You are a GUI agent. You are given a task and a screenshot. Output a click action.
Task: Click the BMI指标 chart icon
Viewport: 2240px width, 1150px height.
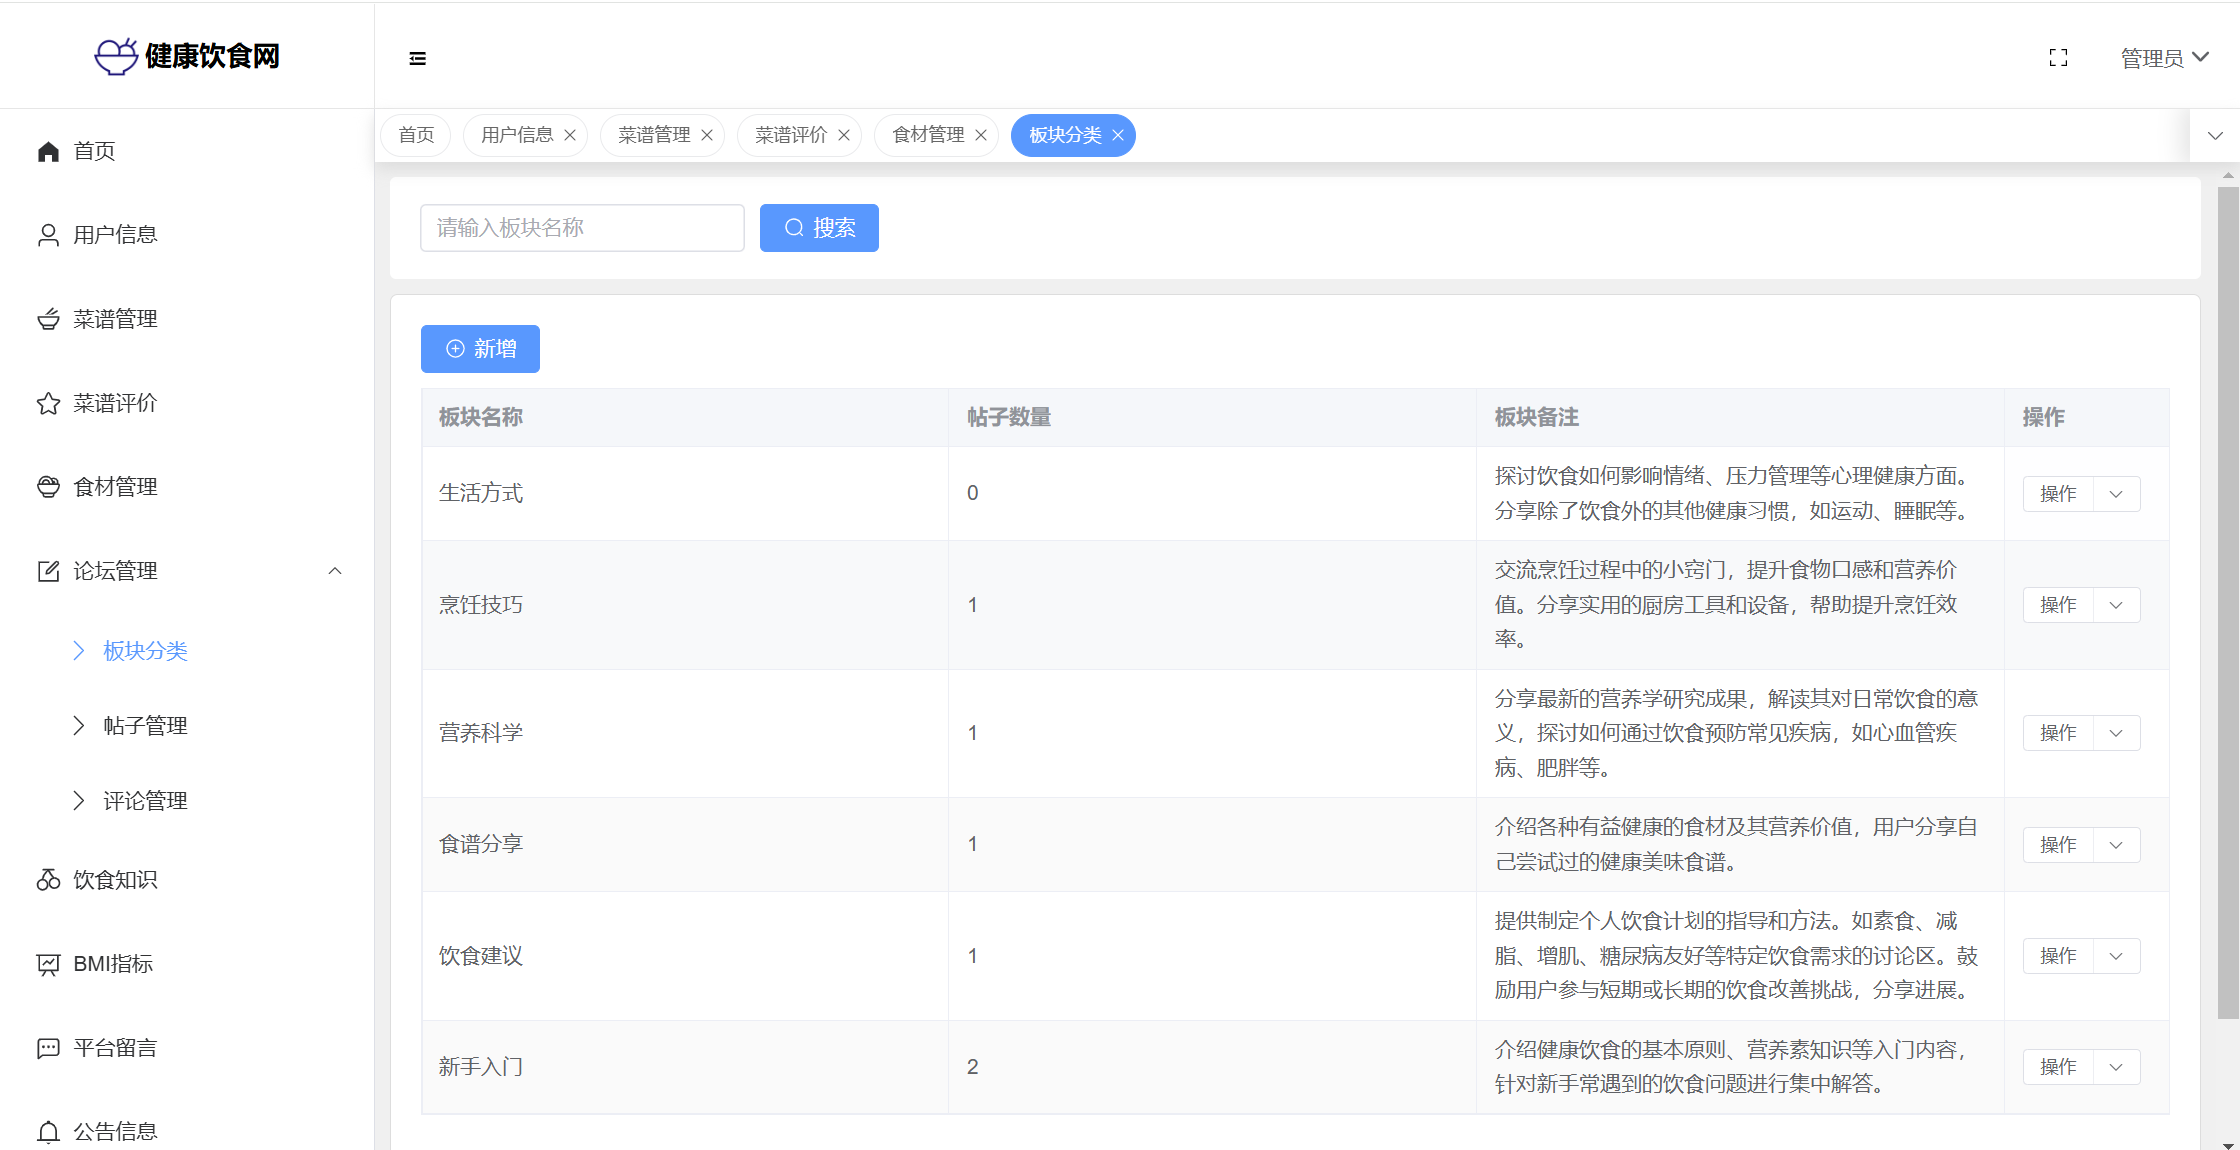pos(48,964)
